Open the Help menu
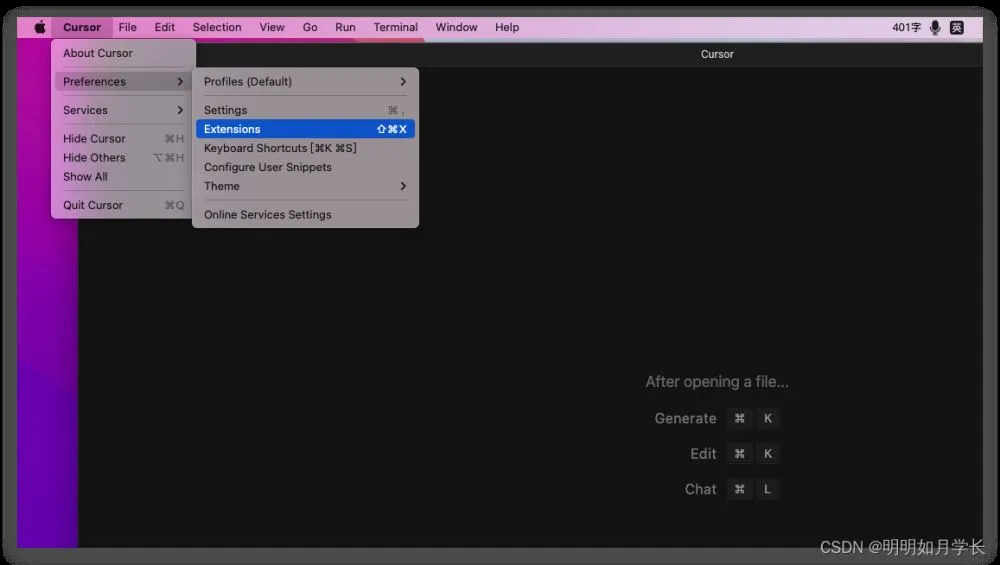The height and width of the screenshot is (565, 1000). (507, 27)
